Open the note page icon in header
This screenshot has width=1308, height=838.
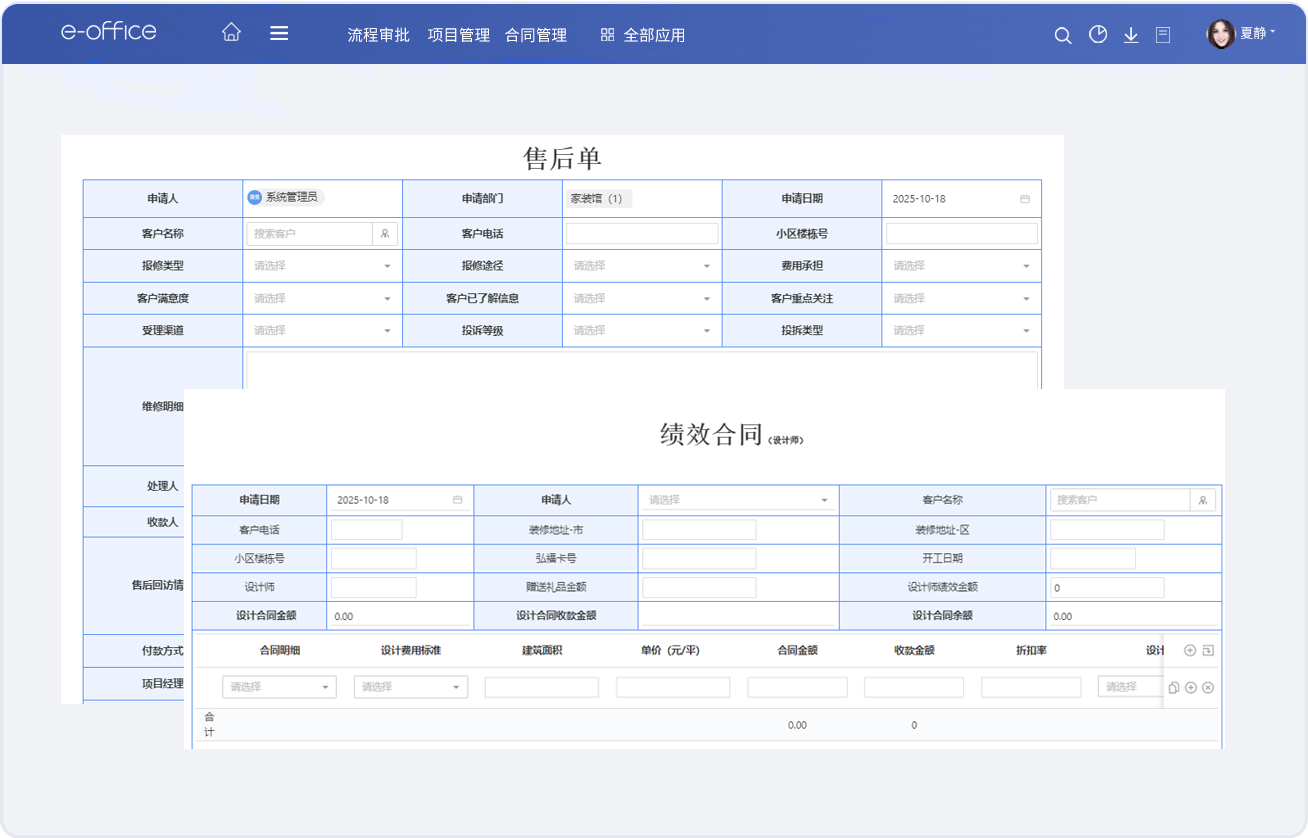1163,35
